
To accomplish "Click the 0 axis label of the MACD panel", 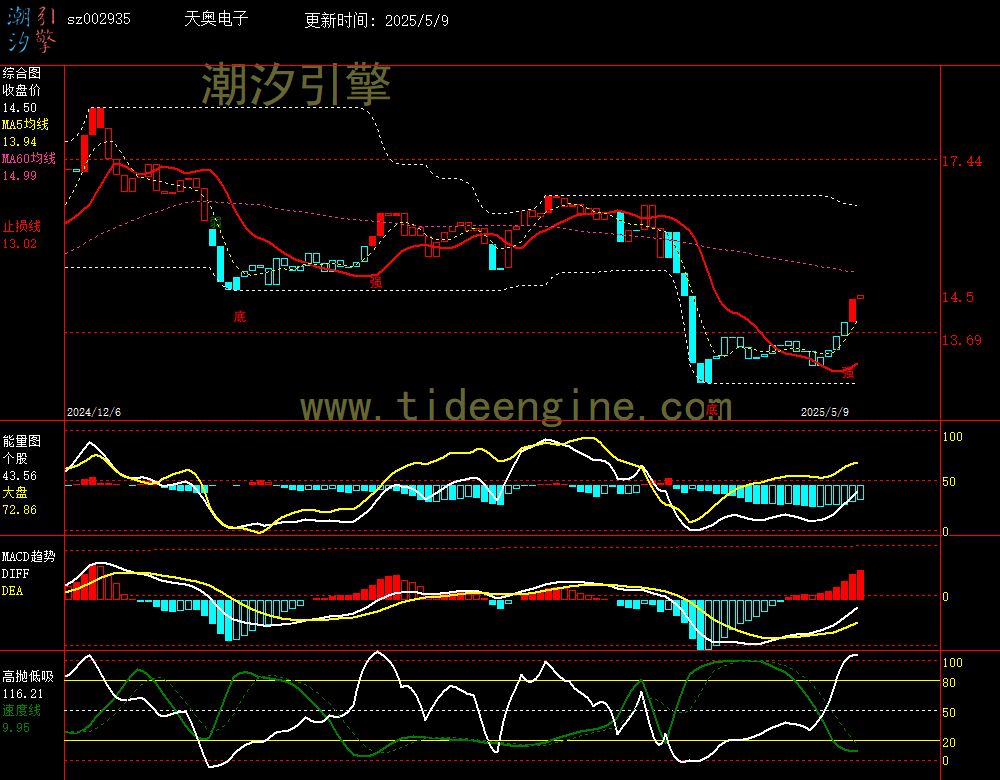I will [x=945, y=597].
